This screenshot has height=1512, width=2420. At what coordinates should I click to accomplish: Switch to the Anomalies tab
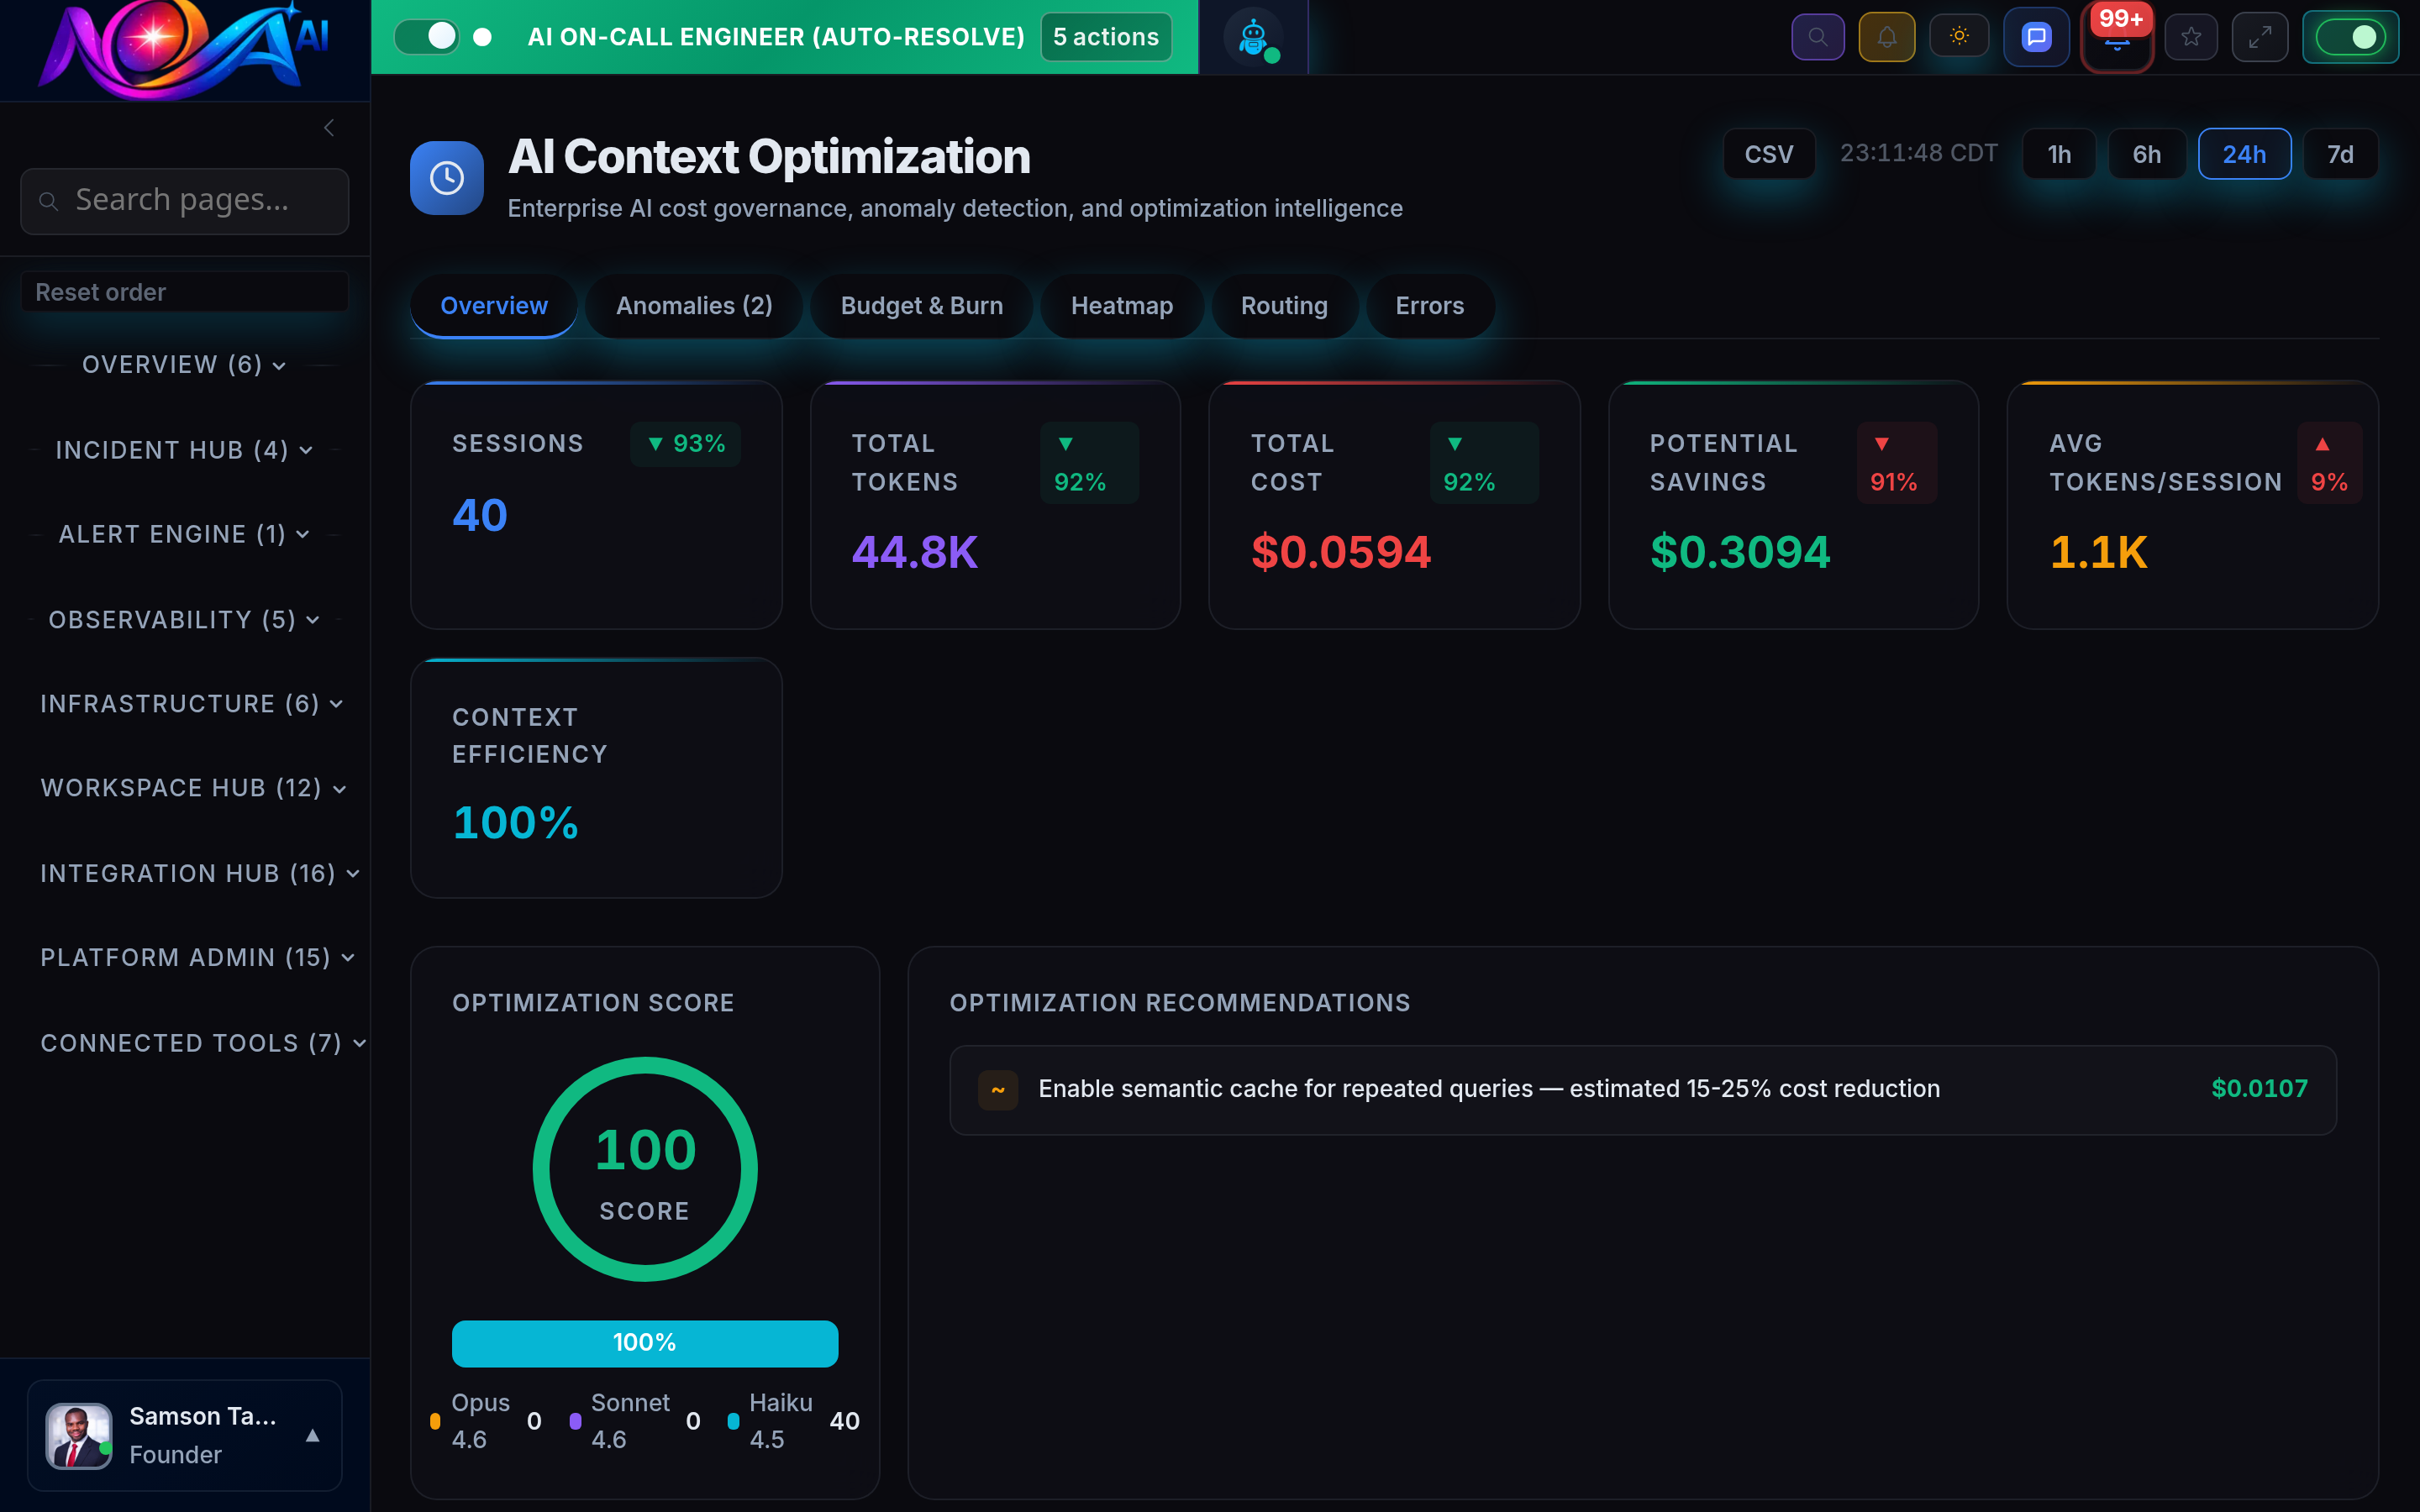694,306
